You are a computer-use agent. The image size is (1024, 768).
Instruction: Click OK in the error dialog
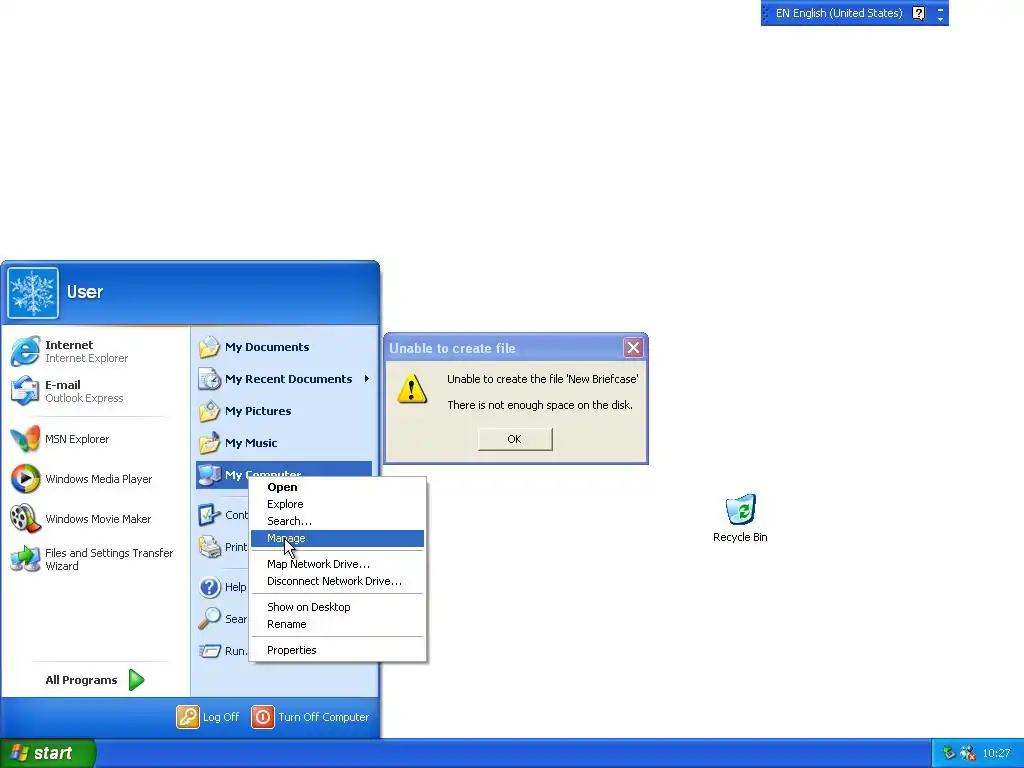[x=515, y=439]
